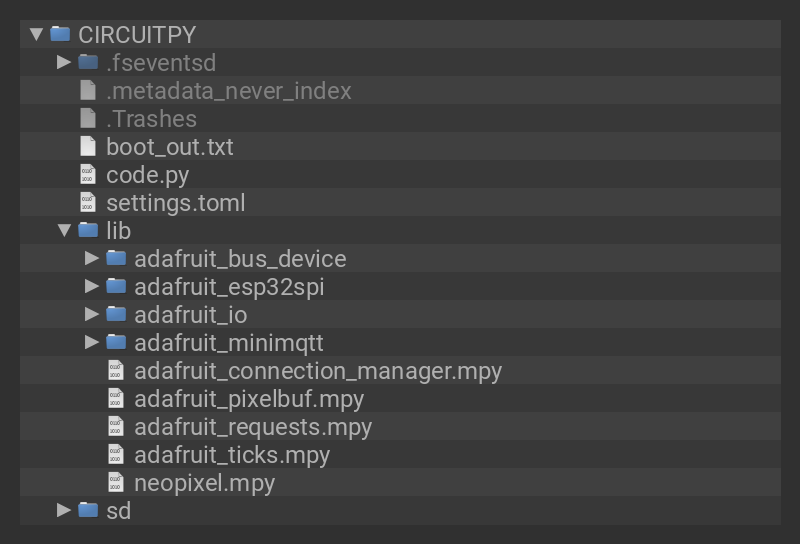Click the lib folder icon
Screen dimensions: 800x544
88,230
